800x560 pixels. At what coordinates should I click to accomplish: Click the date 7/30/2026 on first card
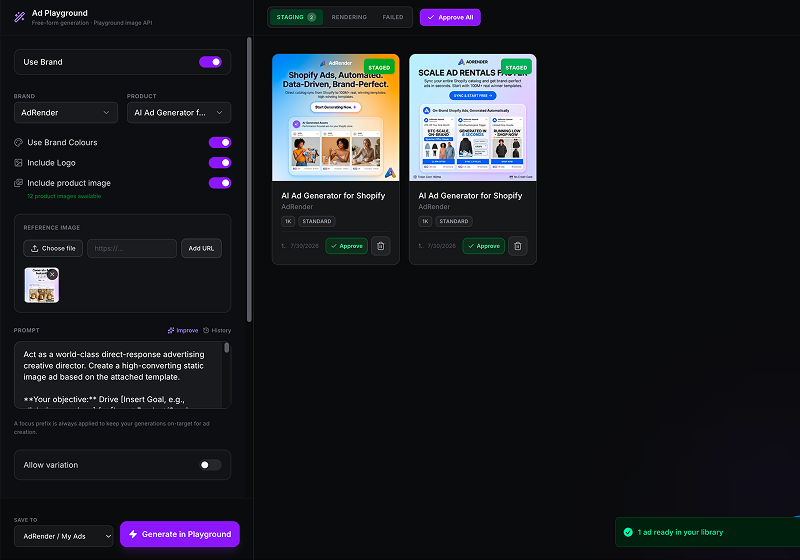click(x=305, y=246)
